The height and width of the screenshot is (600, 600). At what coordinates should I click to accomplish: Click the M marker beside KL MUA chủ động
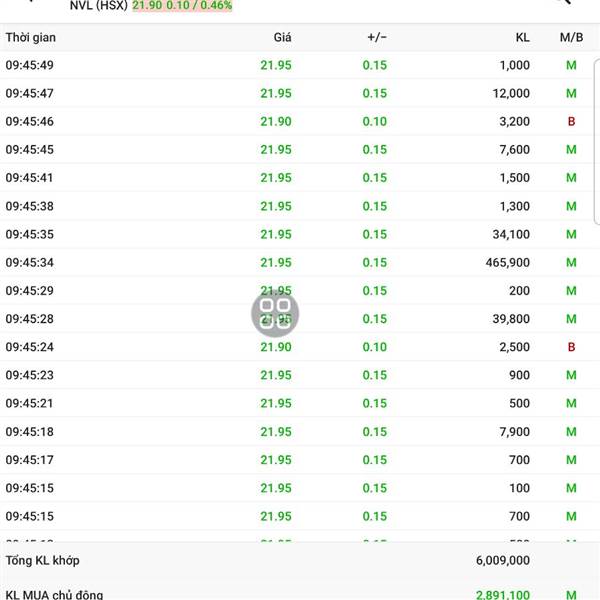pos(571,595)
